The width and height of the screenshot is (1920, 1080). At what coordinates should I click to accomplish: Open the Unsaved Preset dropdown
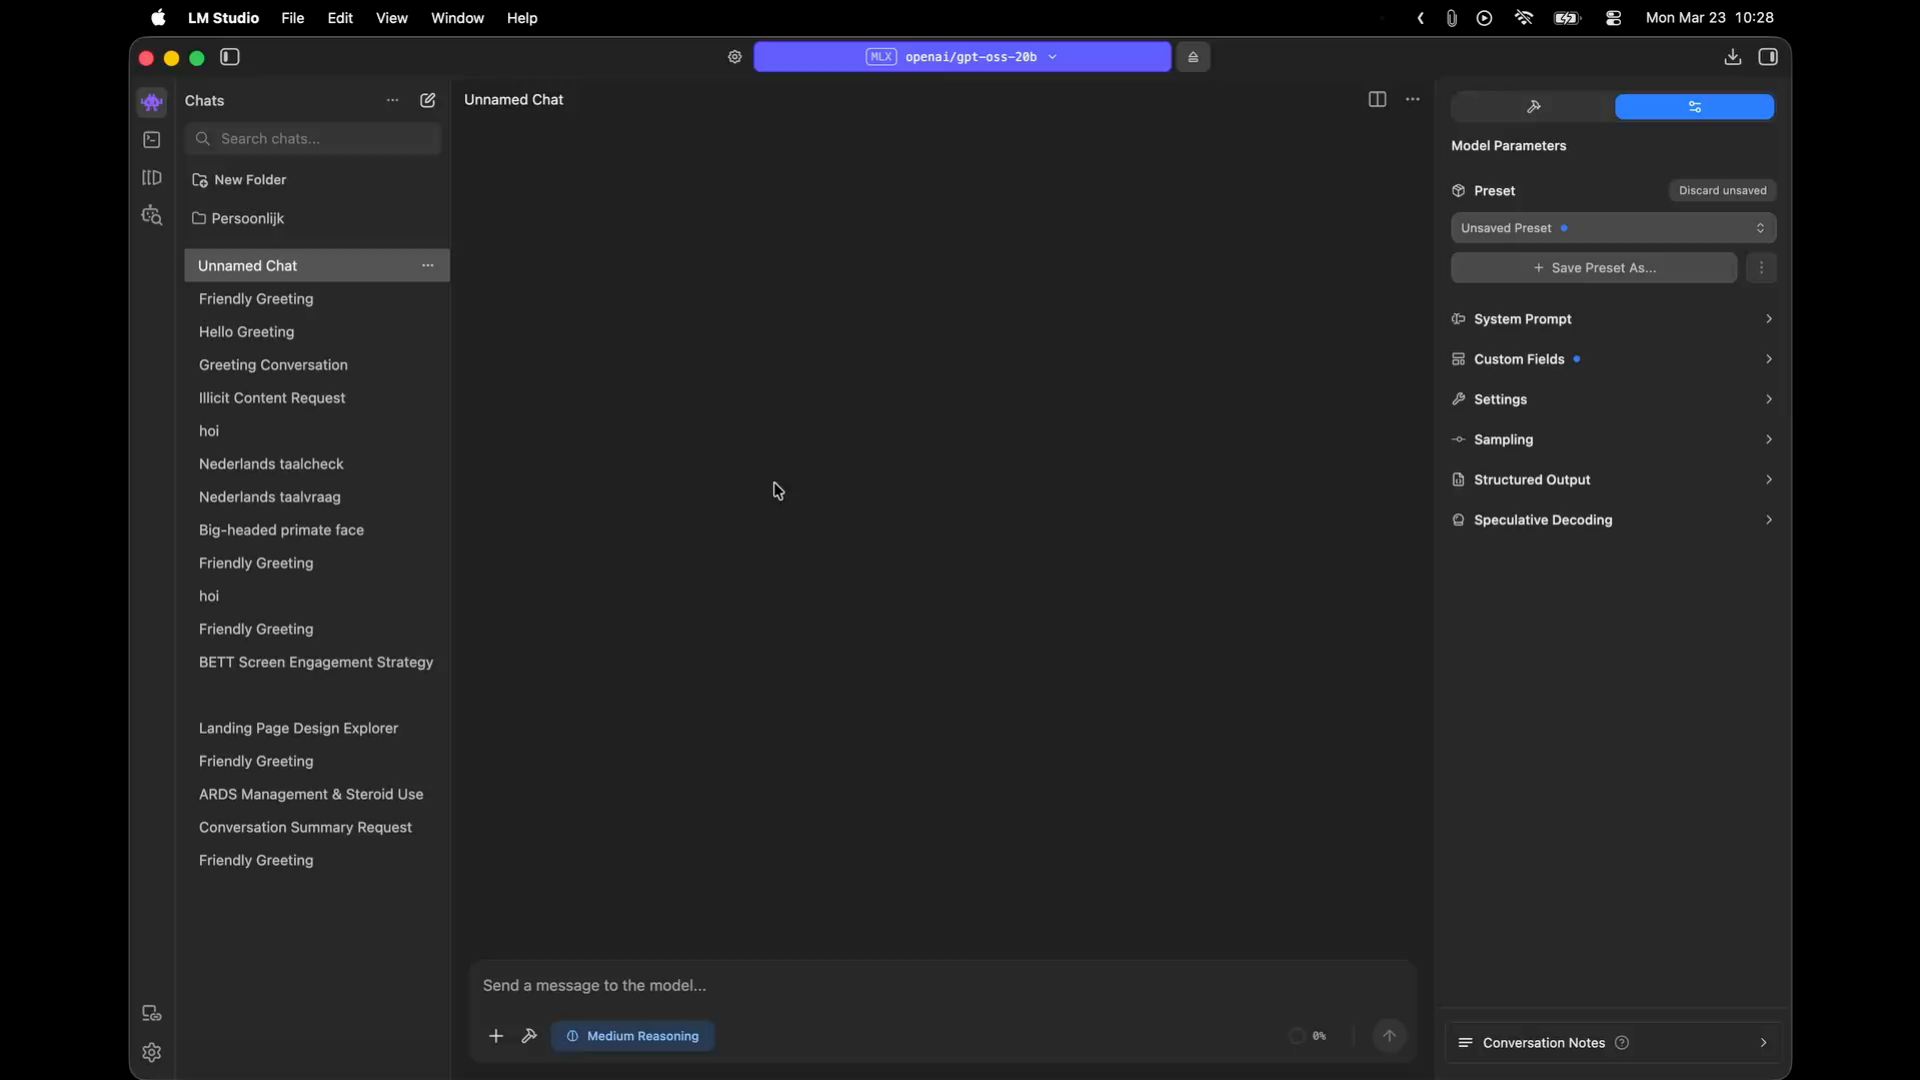(x=1613, y=228)
